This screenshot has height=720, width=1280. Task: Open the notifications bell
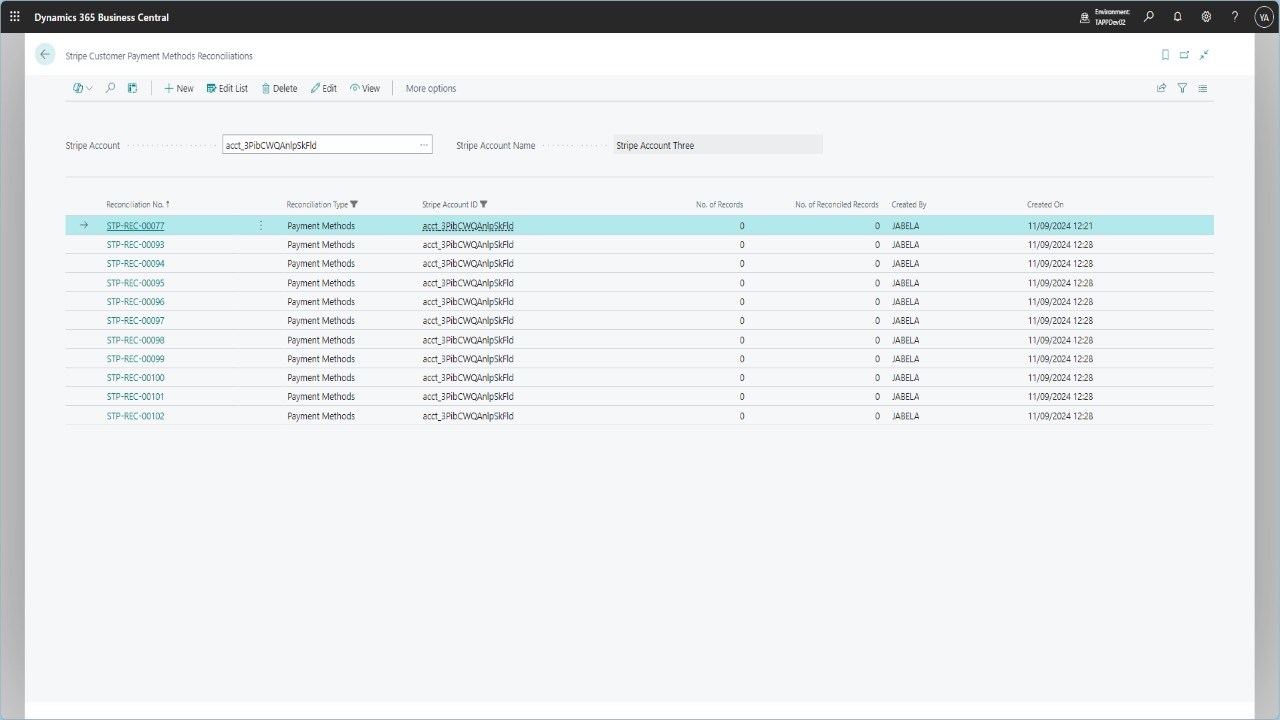(x=1177, y=17)
